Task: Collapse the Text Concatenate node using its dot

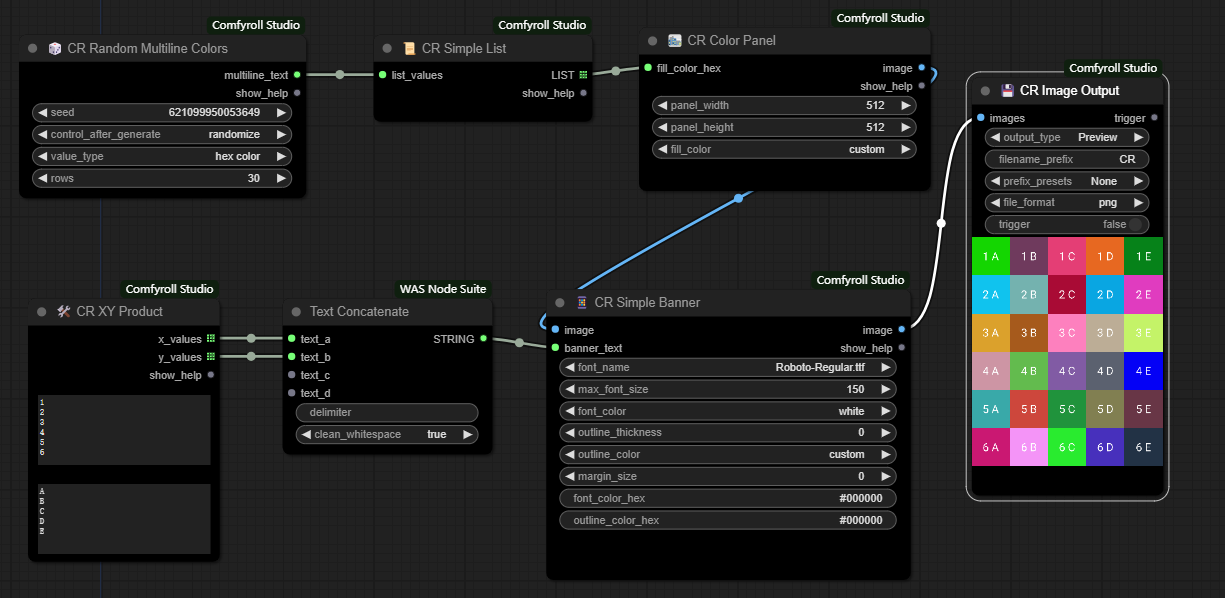Action: (296, 311)
